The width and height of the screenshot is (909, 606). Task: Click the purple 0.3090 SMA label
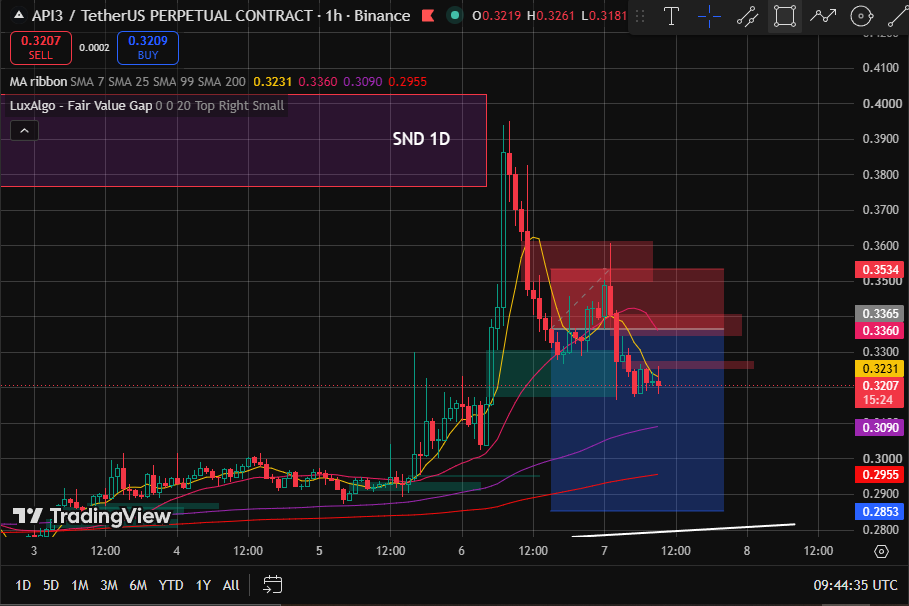coord(880,428)
